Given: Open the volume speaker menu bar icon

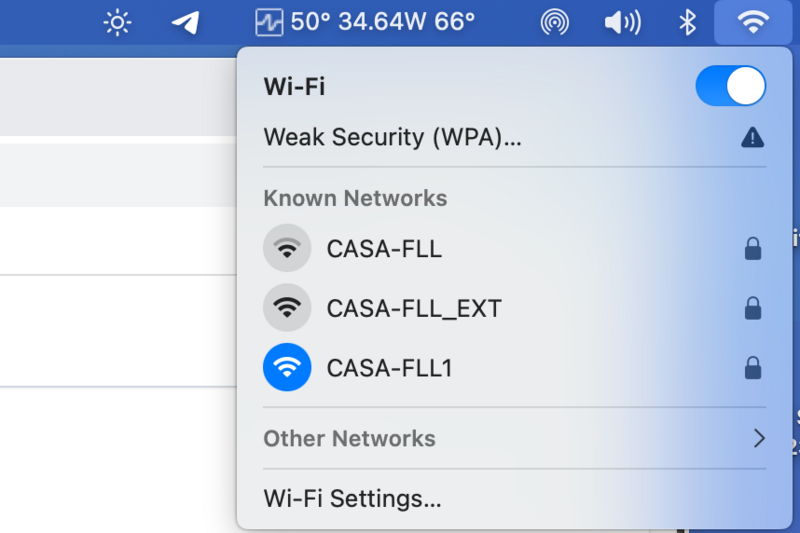Looking at the screenshot, I should tap(622, 22).
